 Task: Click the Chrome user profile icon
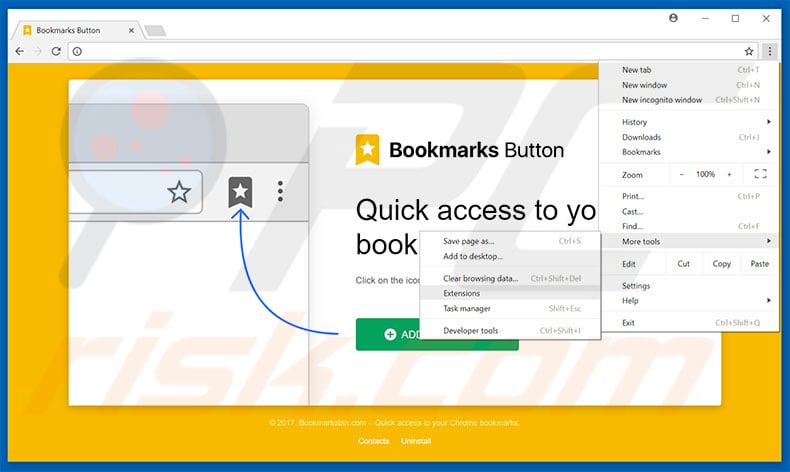click(673, 18)
